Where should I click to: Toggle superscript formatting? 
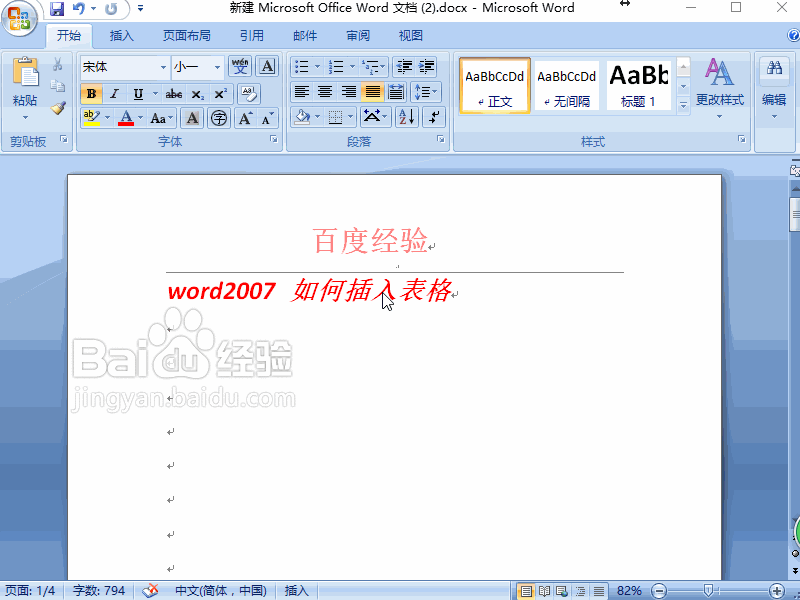pos(220,94)
